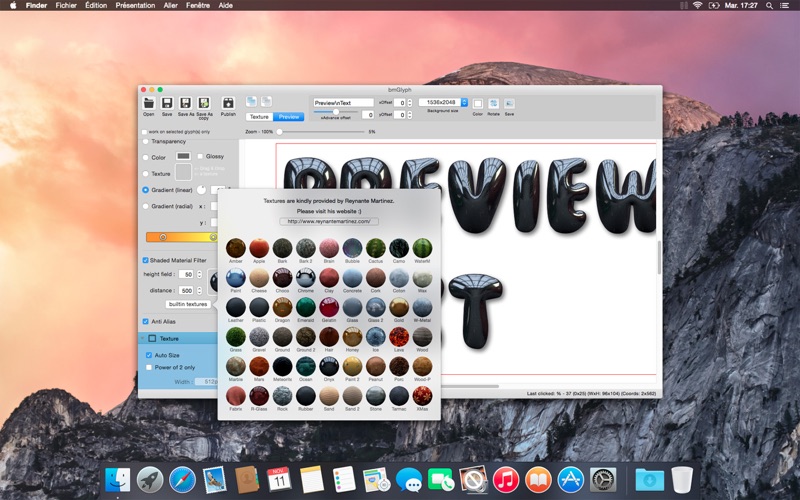
Task: Select the Onyx texture sphere
Action: click(x=329, y=366)
